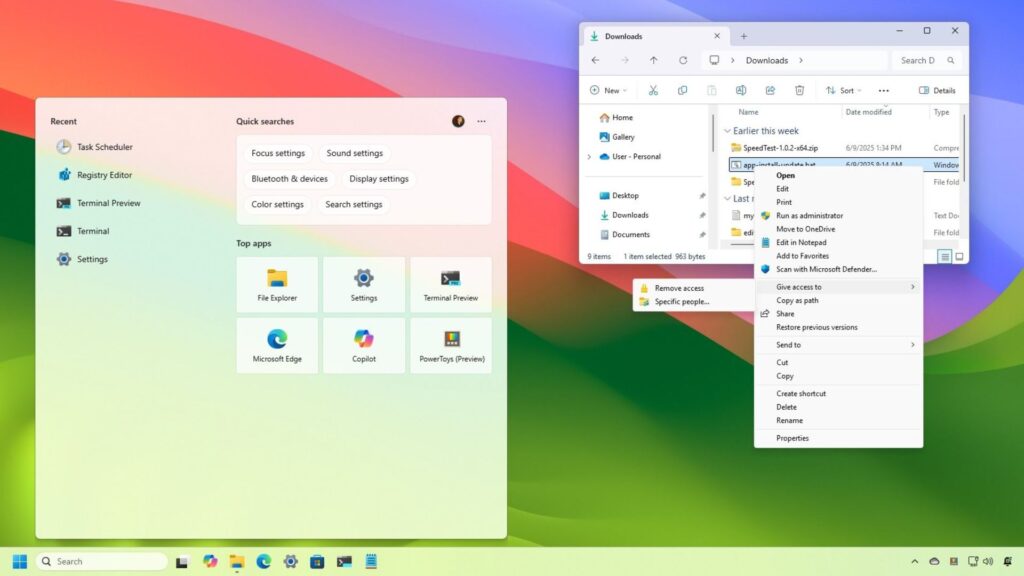The height and width of the screenshot is (576, 1024).
Task: Open Microsoft Edge from Top apps
Action: pos(277,345)
